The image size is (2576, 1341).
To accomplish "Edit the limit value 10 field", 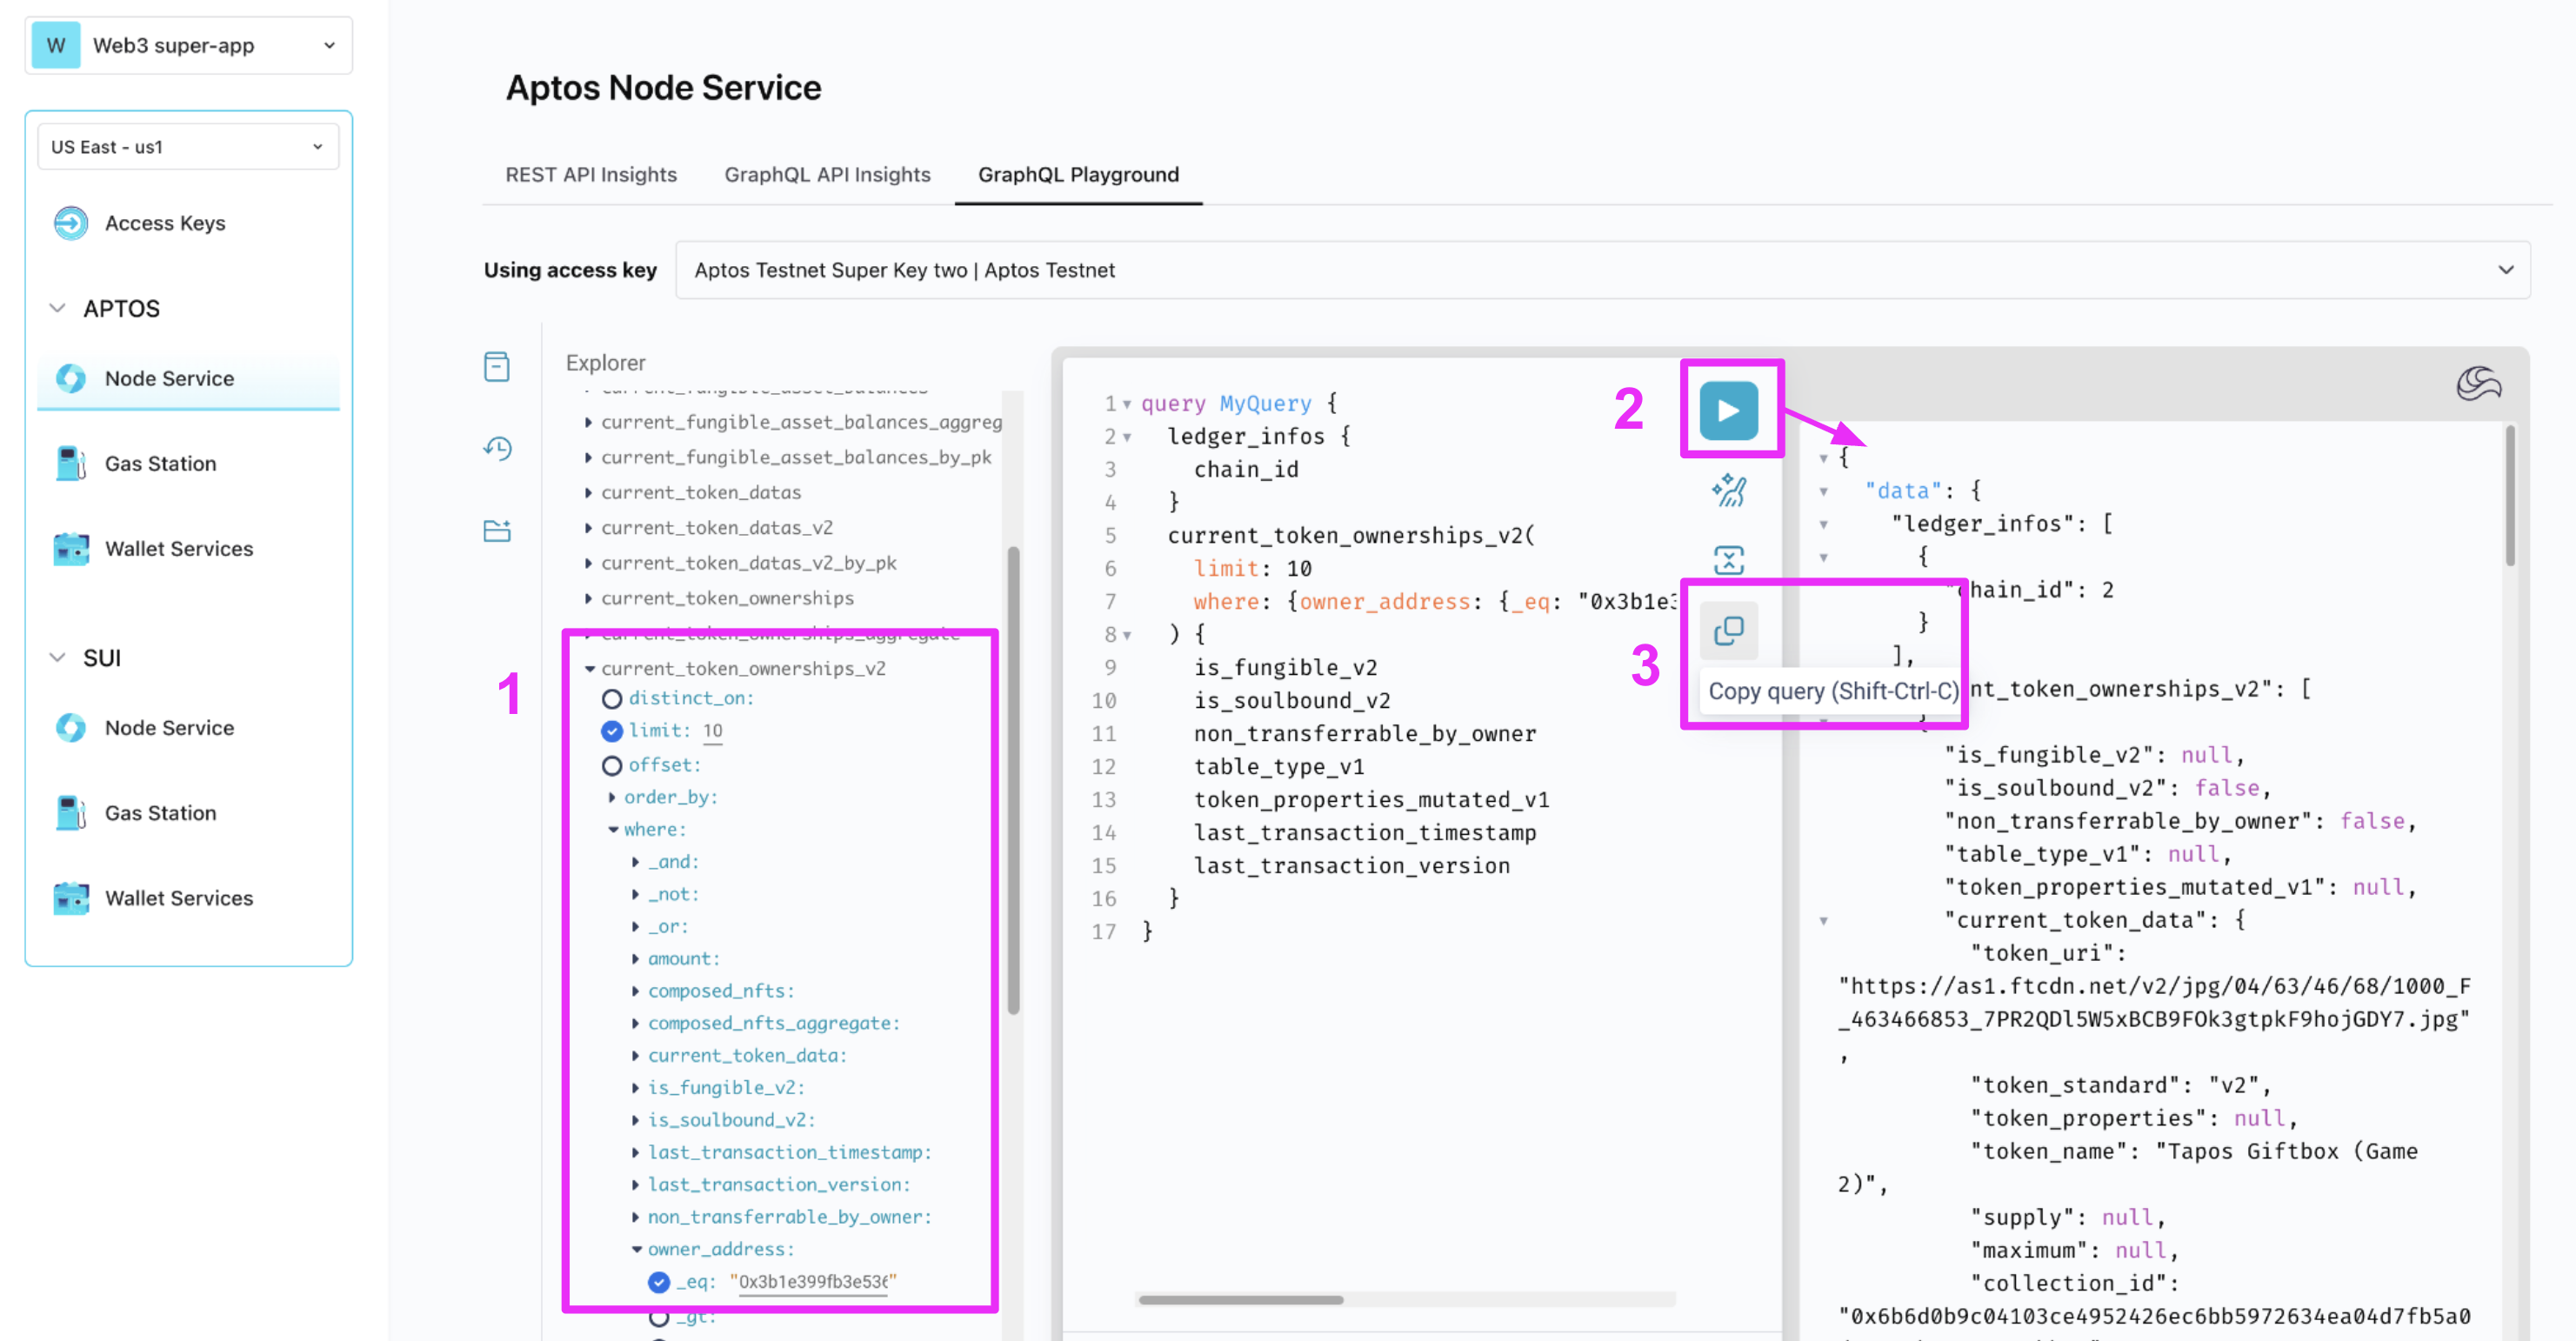I will coord(712,731).
